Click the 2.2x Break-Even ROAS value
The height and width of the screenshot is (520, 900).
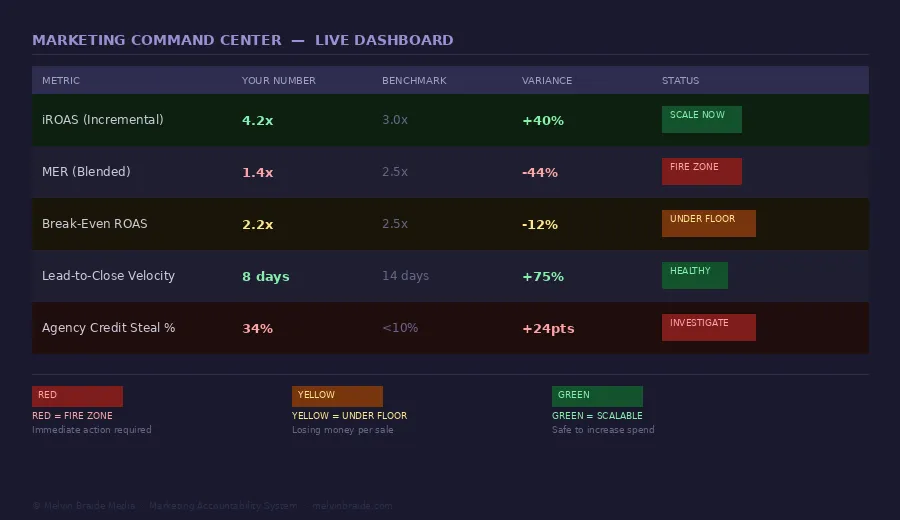(x=257, y=224)
